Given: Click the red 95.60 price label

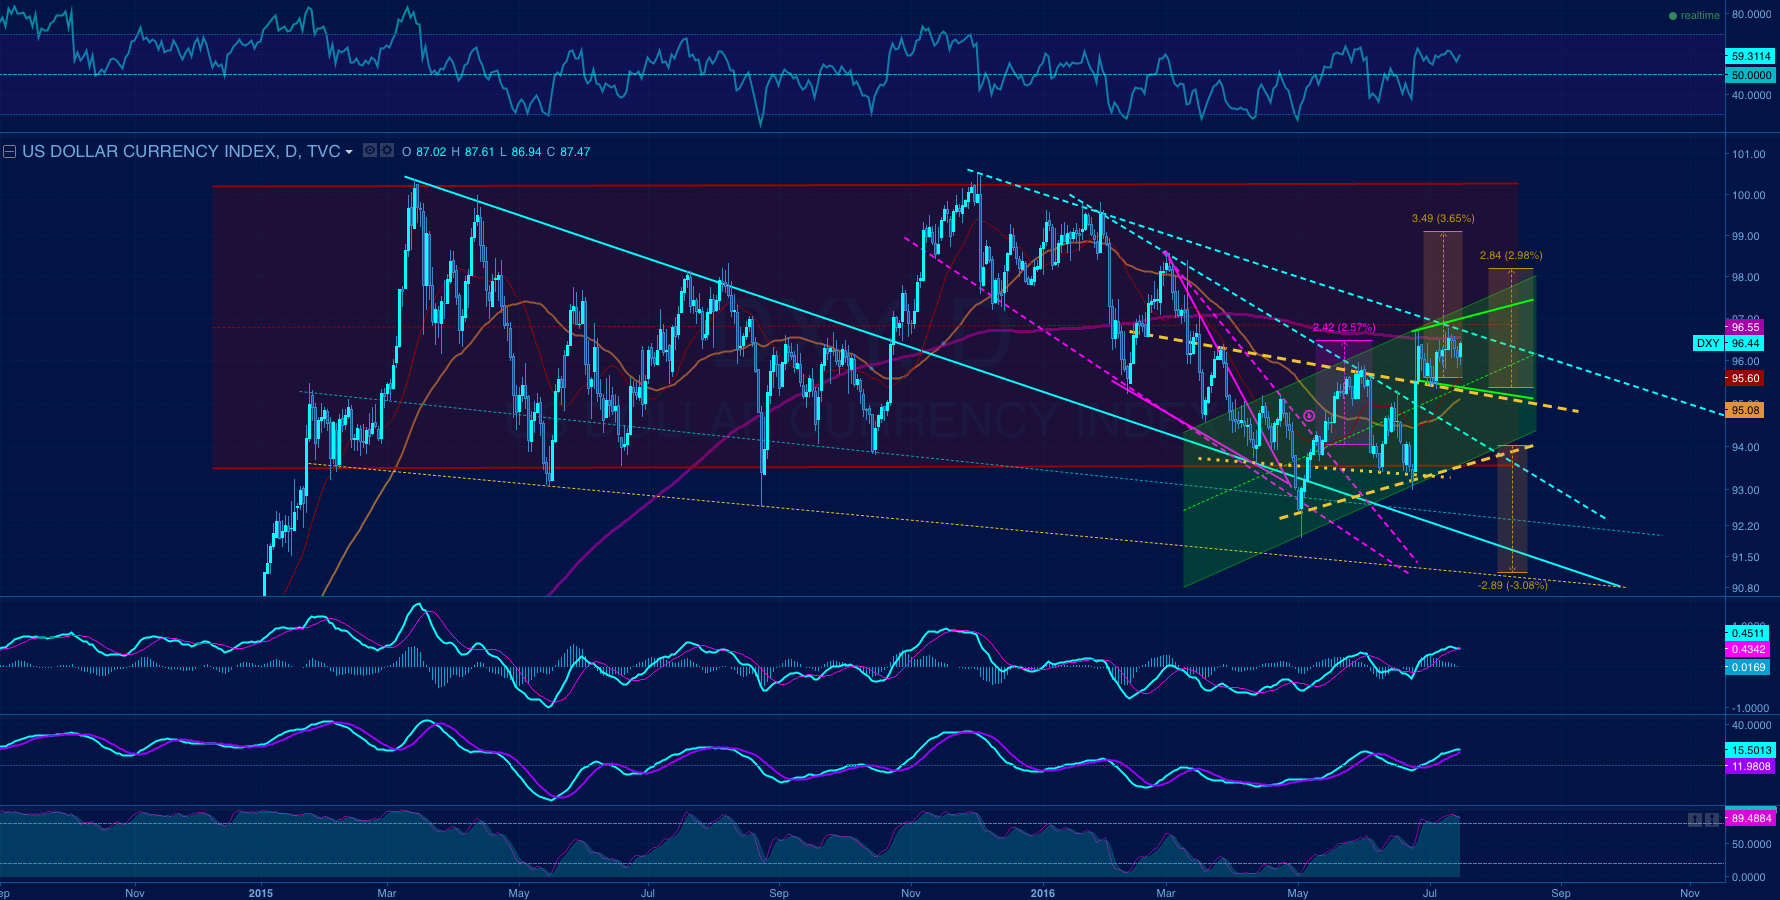Looking at the screenshot, I should pyautogui.click(x=1746, y=378).
